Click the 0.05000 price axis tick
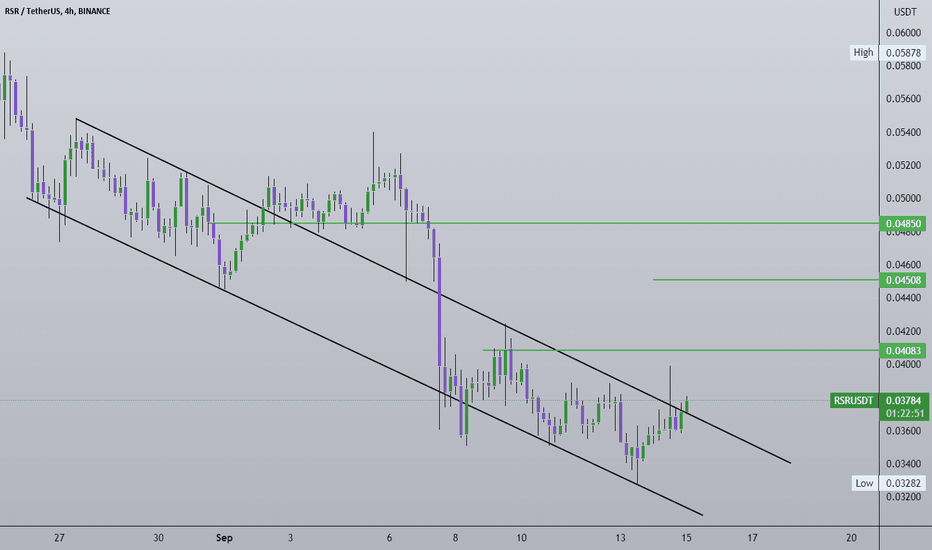The height and width of the screenshot is (550, 932). (903, 198)
